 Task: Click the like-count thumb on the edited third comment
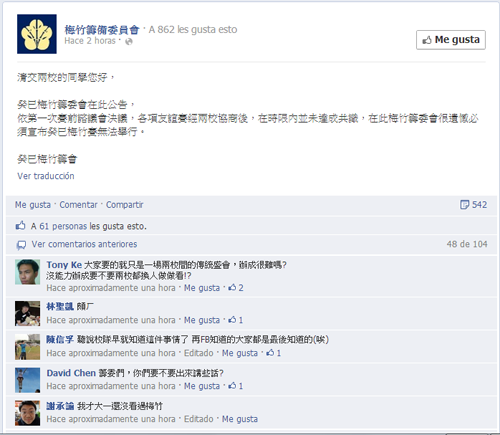tap(270, 353)
